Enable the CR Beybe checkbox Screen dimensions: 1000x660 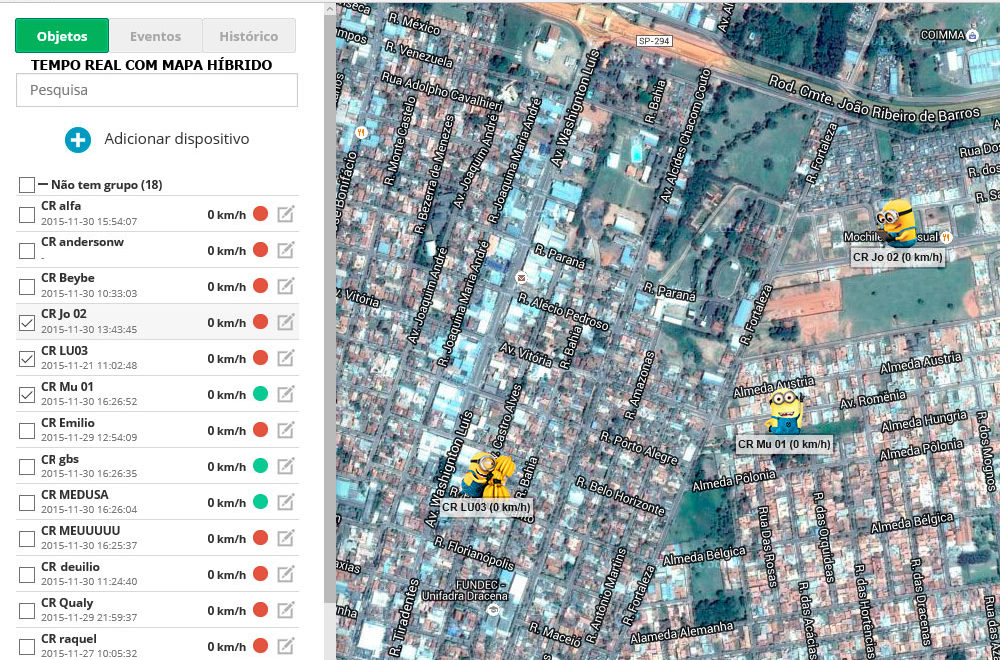point(27,287)
